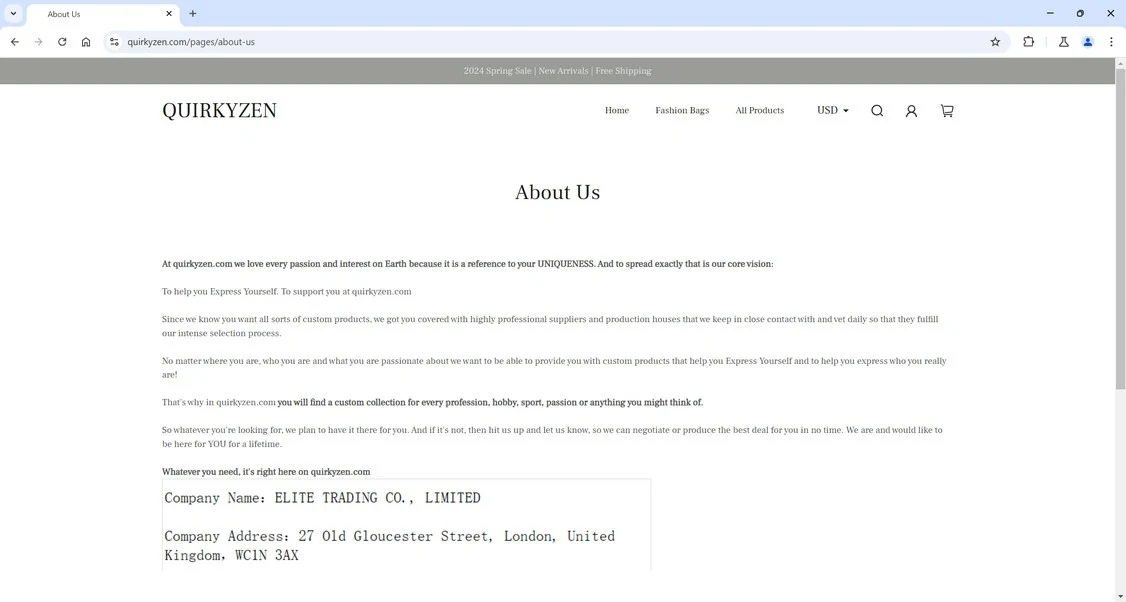Open the Fashion Bags menu item

[x=682, y=111]
